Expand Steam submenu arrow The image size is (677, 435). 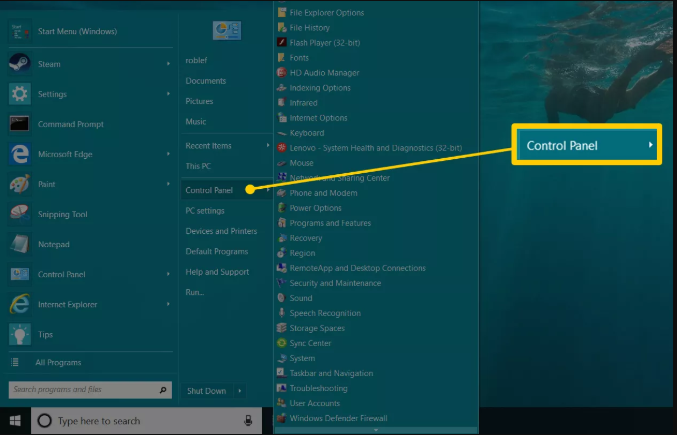click(x=168, y=64)
